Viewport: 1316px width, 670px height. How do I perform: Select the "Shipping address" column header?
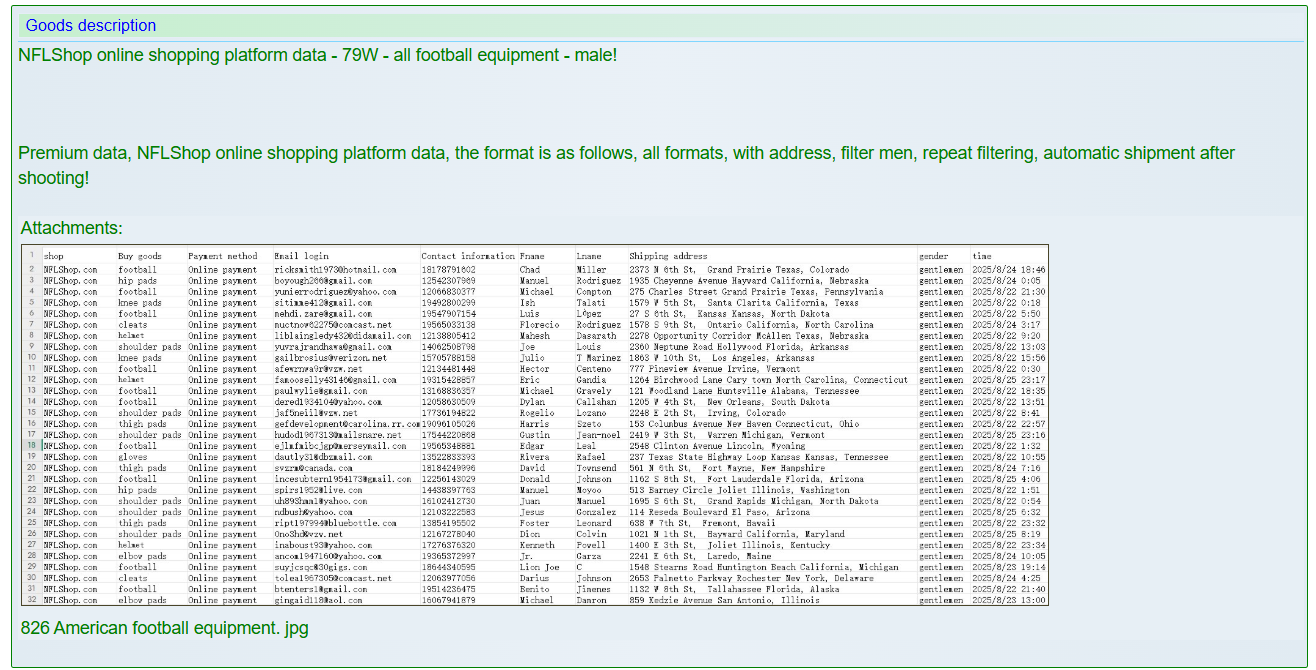tap(668, 257)
